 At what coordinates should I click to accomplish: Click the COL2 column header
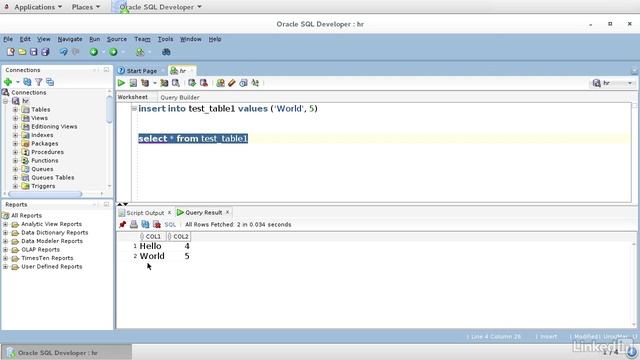178,236
